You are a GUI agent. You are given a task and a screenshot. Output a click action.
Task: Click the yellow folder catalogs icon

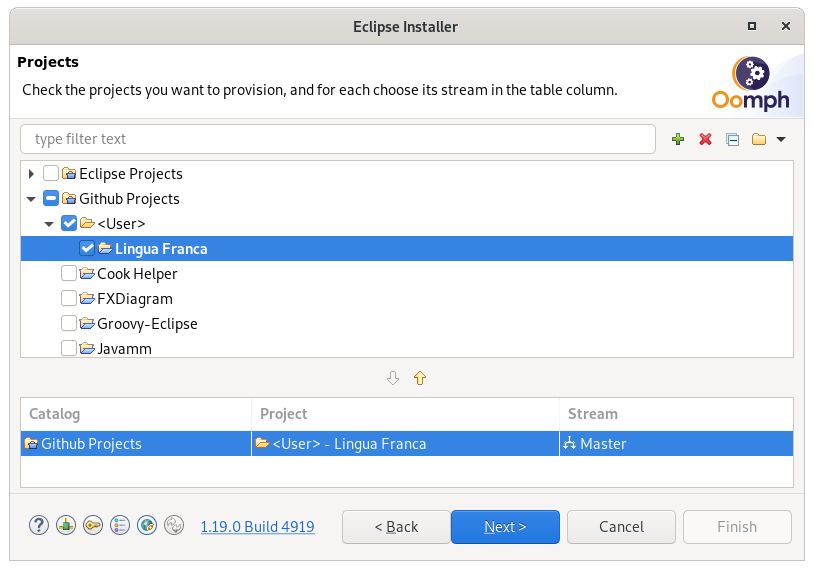pyautogui.click(x=759, y=139)
